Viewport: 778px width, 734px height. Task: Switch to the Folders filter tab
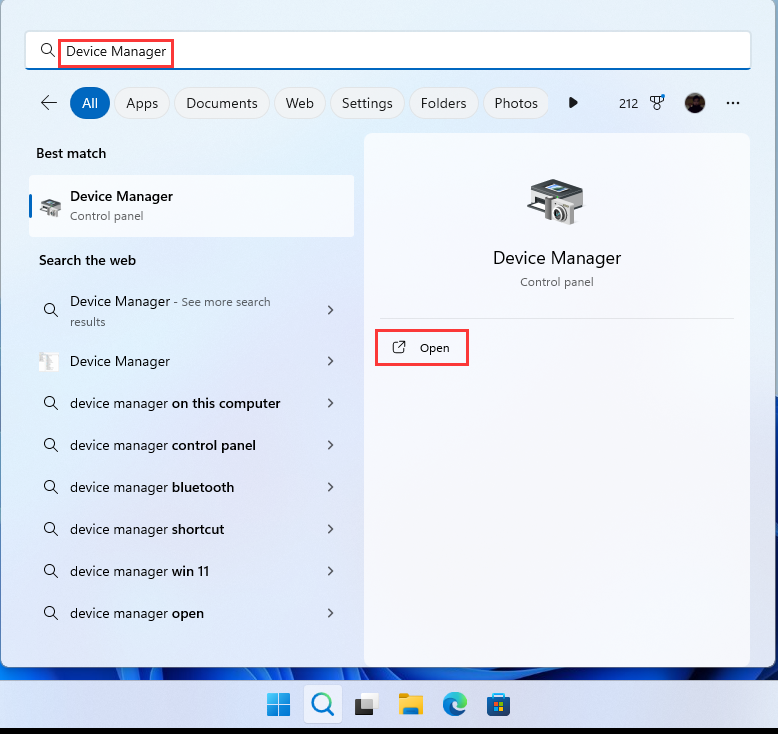[x=444, y=103]
